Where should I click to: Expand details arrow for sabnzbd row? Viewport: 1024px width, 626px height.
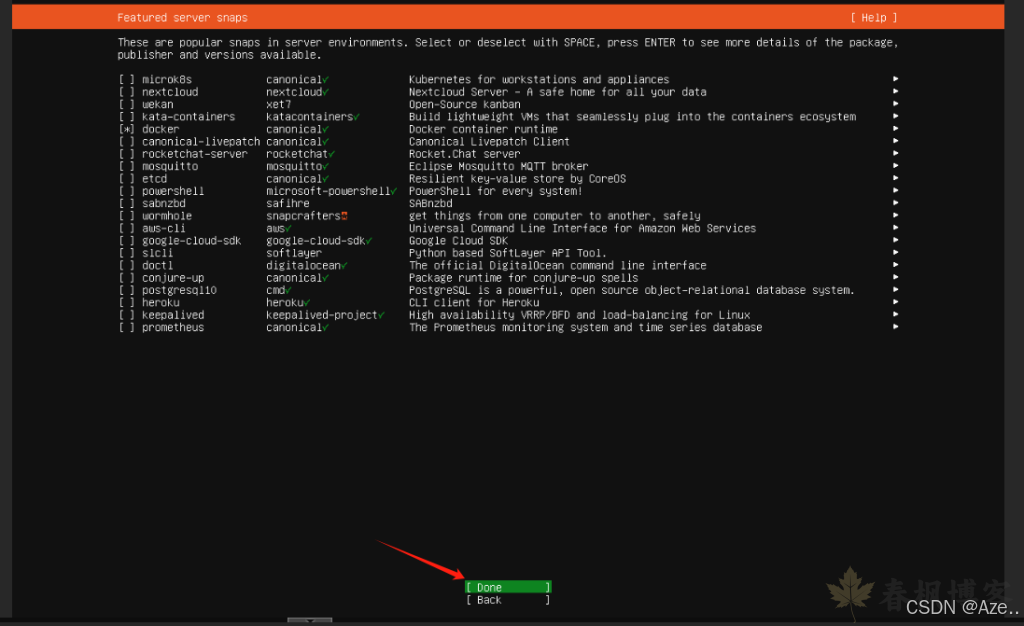tap(895, 203)
